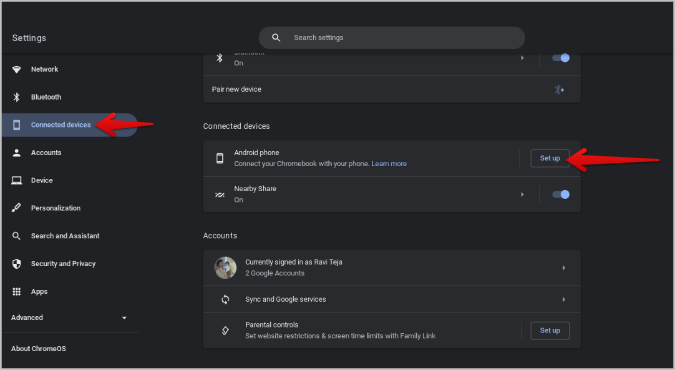Click the Ravi Teja profile picture

click(225, 267)
